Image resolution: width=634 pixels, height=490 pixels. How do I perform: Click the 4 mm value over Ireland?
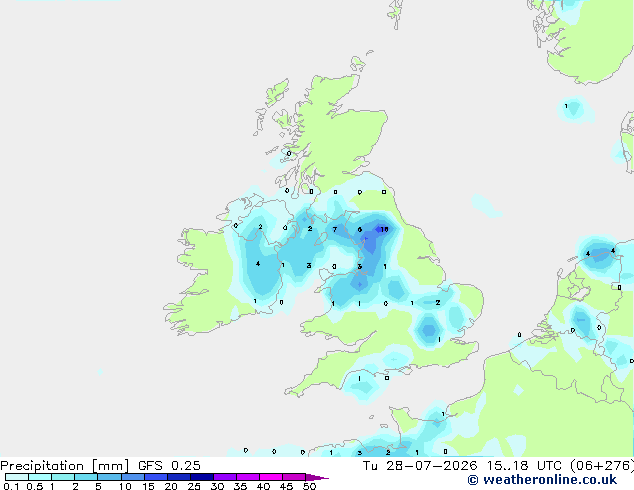click(258, 264)
